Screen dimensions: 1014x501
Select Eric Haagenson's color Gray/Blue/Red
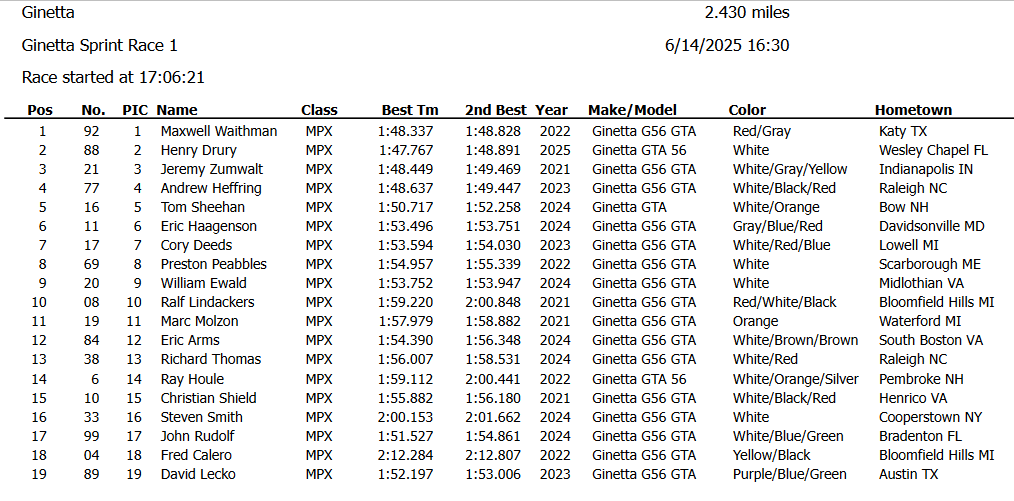778,226
